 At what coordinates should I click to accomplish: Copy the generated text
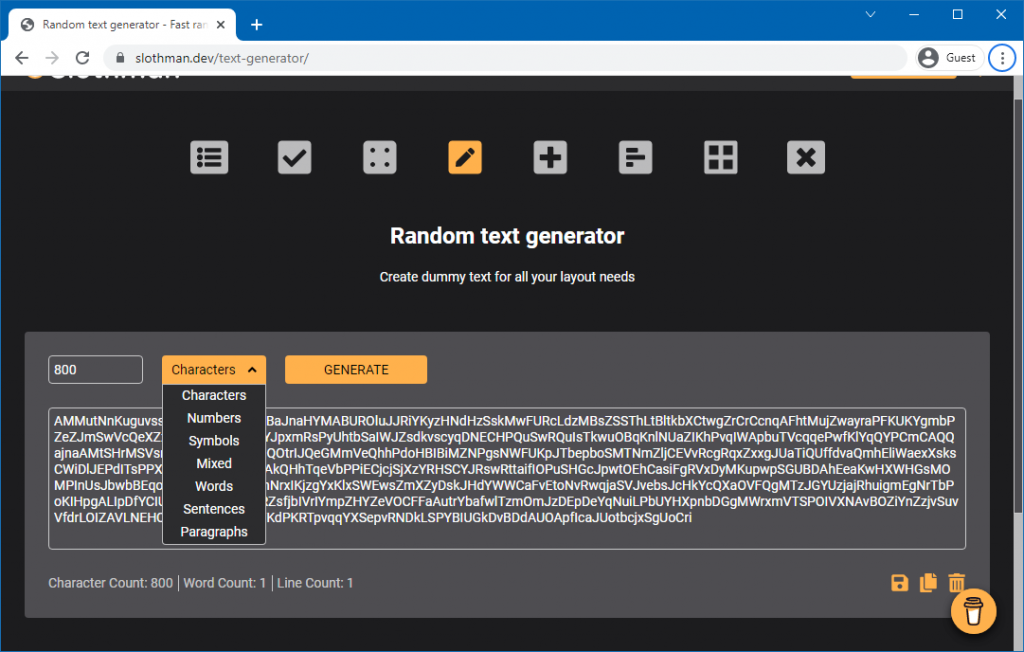click(x=927, y=582)
